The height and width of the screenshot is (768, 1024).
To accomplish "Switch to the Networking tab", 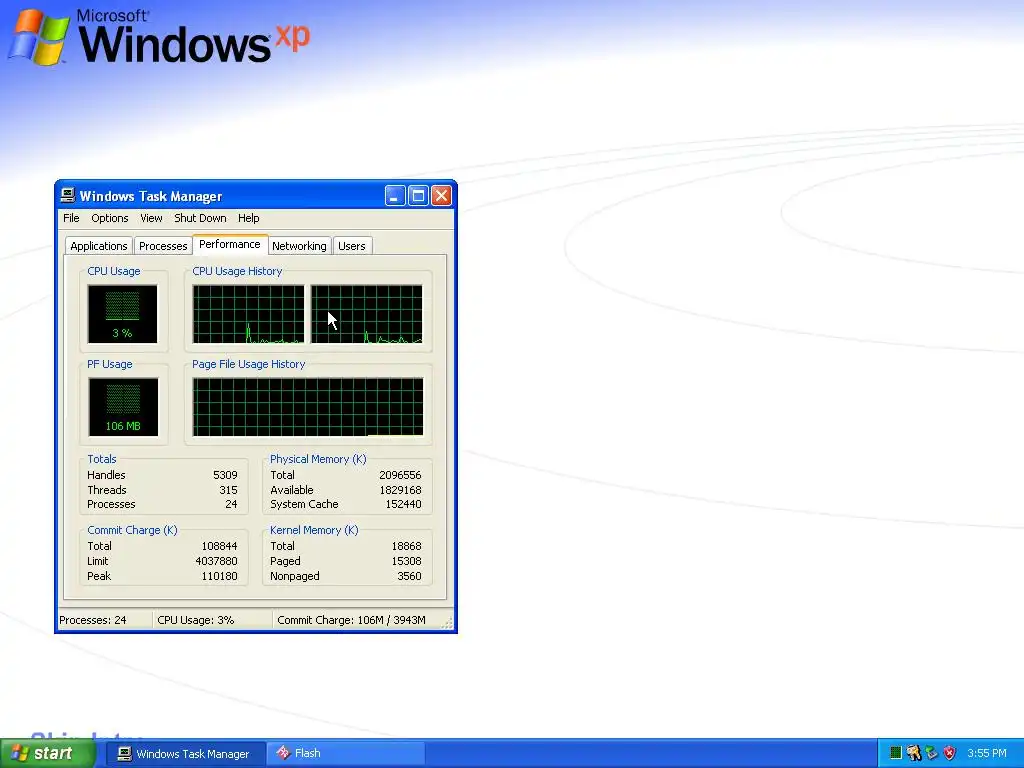I will coord(299,246).
